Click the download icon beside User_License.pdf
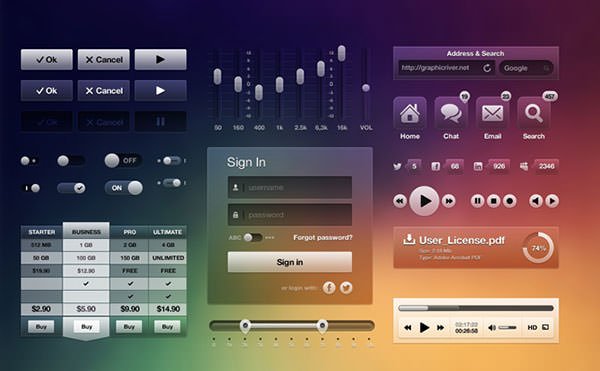Screen dimensions: 600x371 (x=409, y=239)
